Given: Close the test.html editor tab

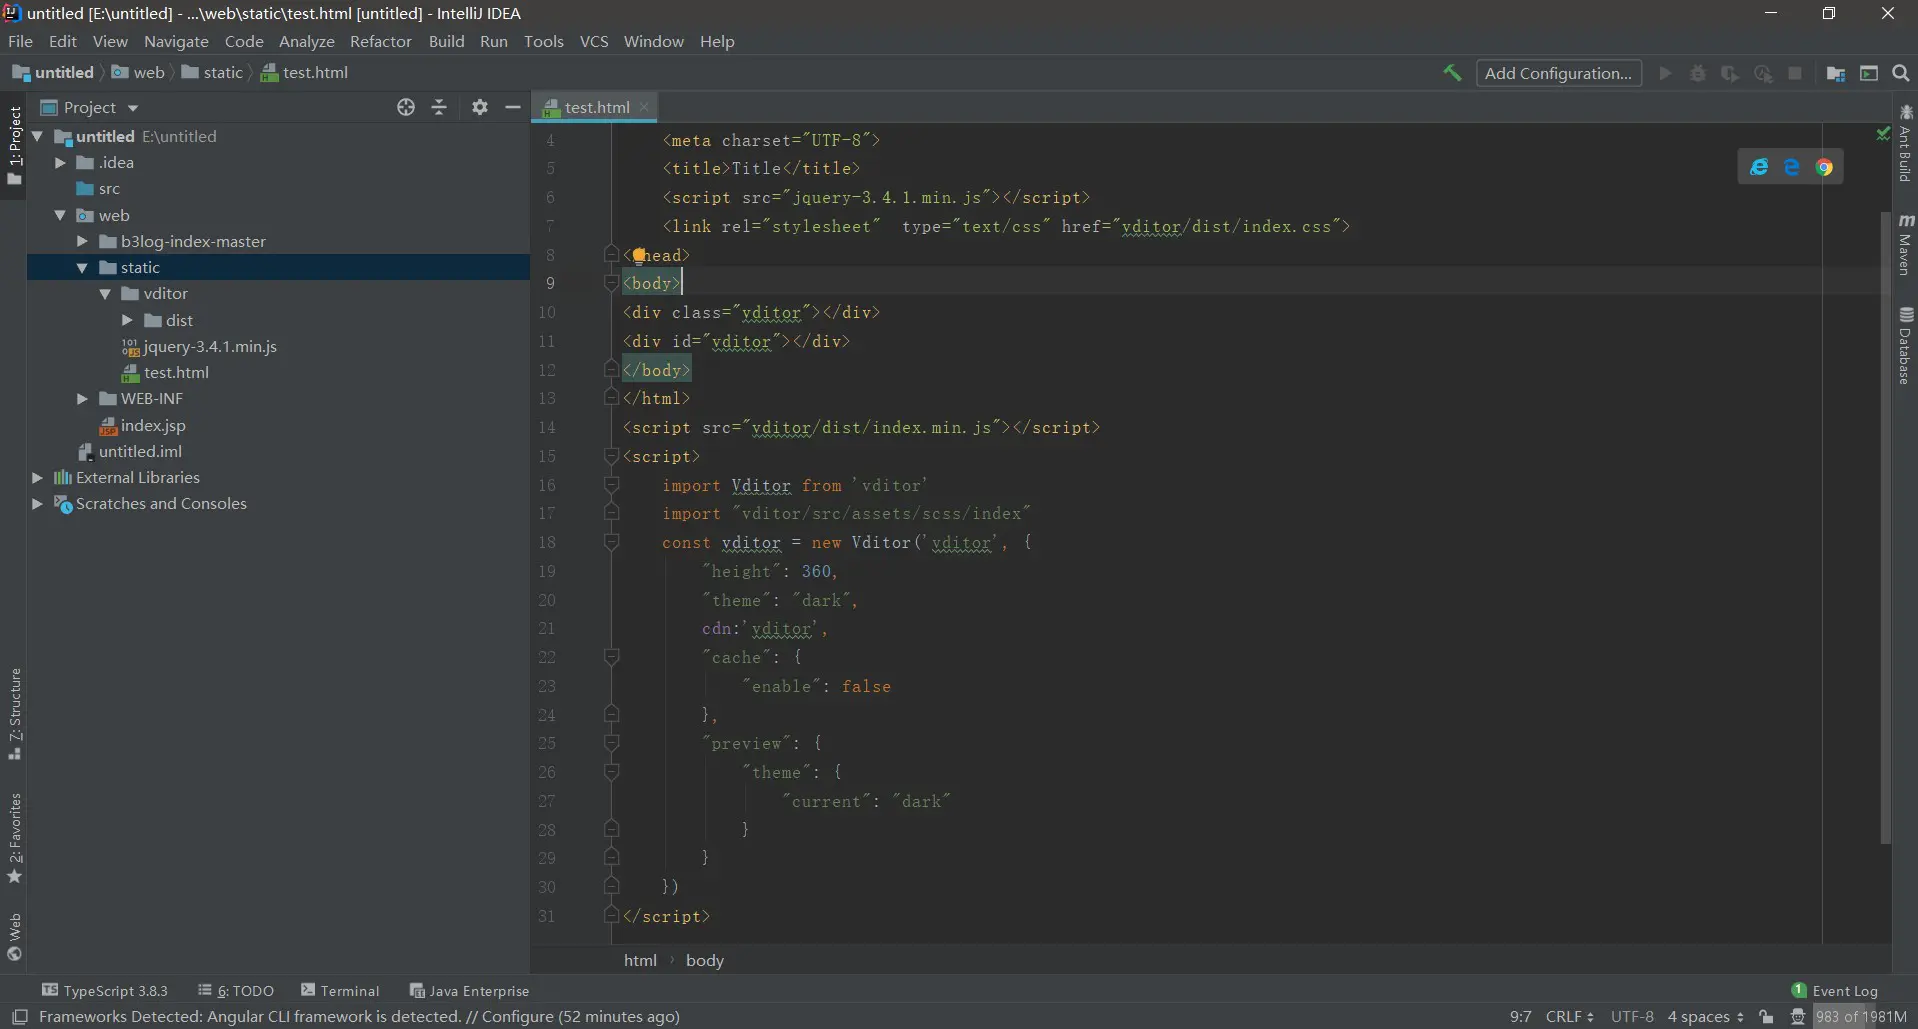Looking at the screenshot, I should [644, 107].
